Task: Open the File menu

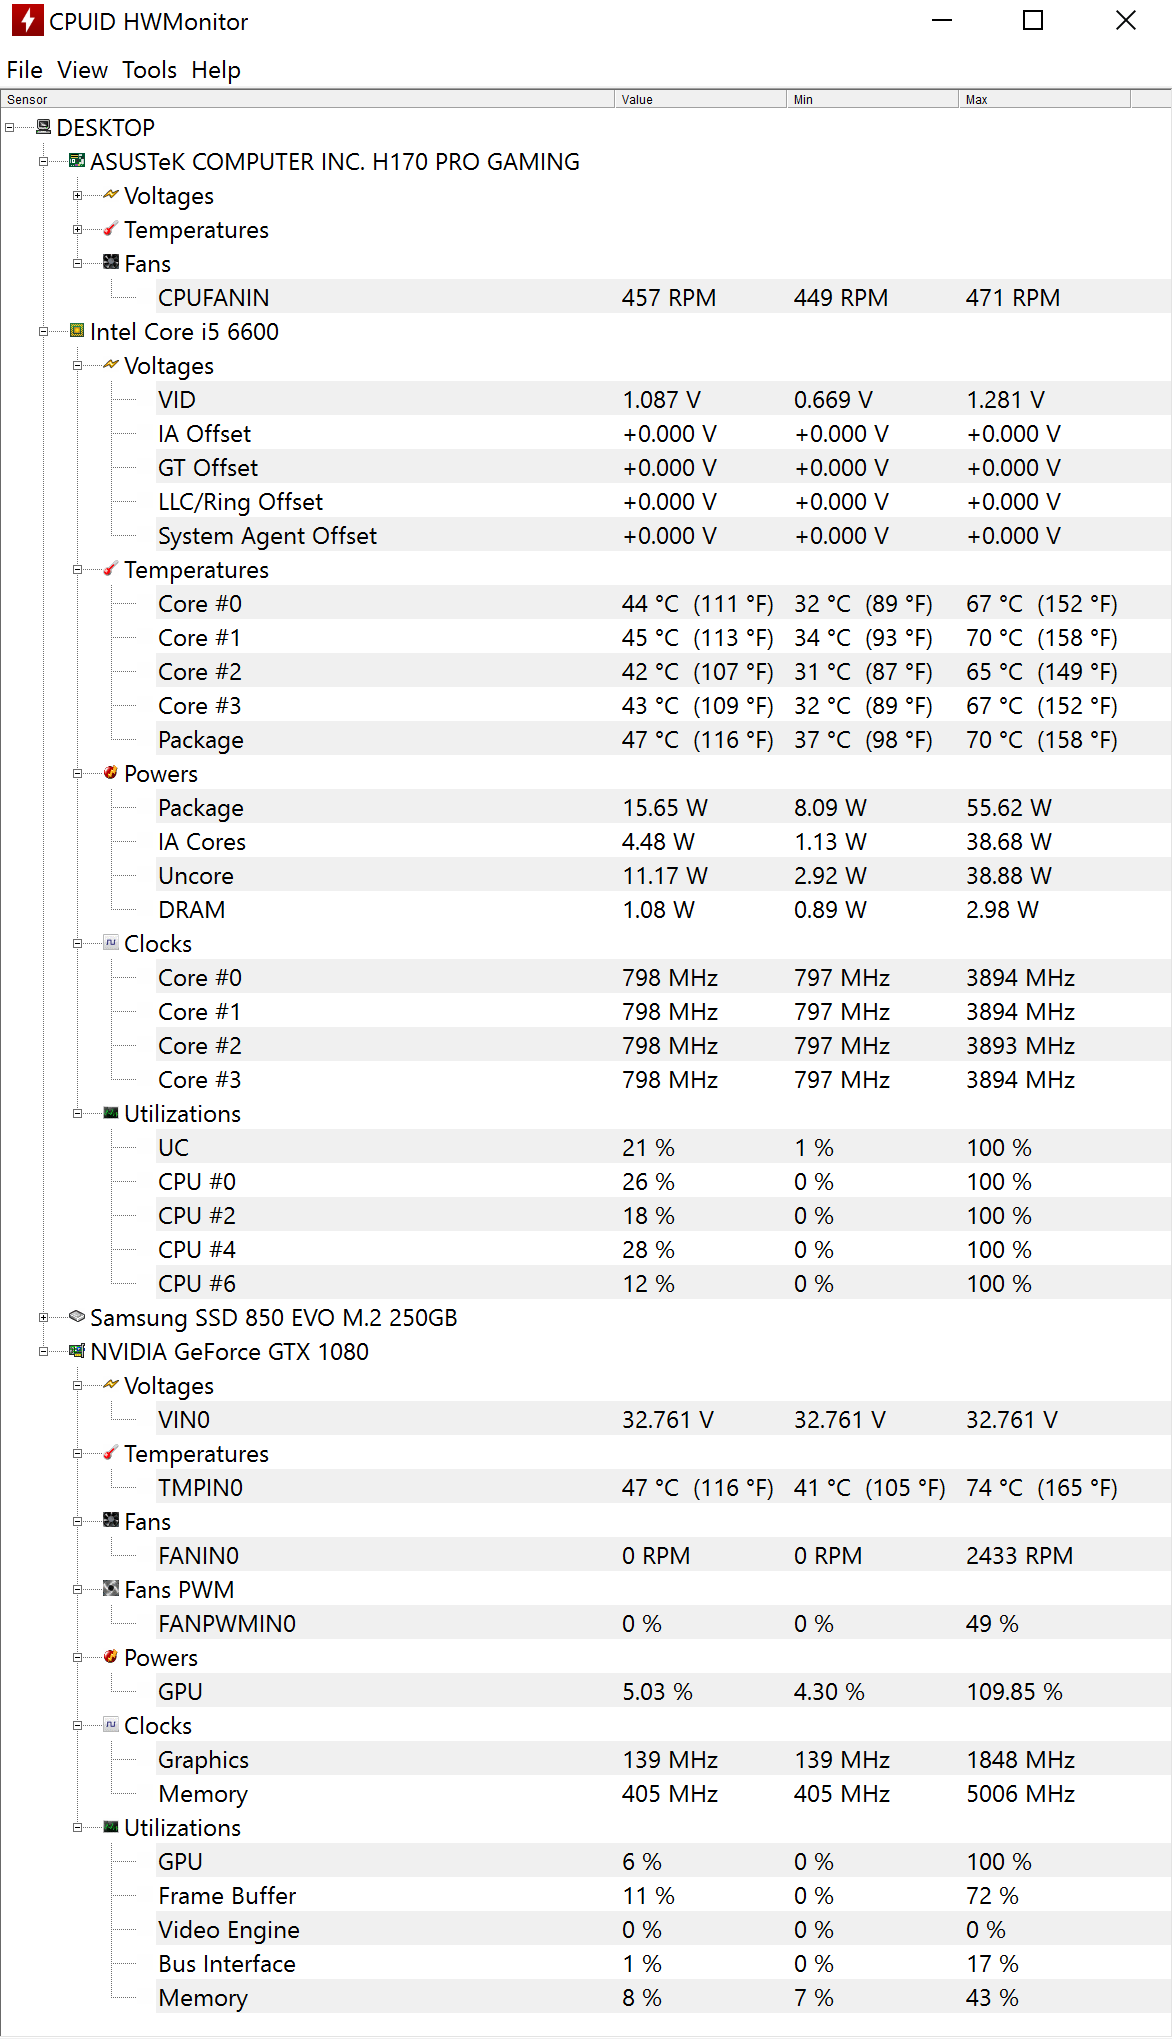Action: point(25,70)
